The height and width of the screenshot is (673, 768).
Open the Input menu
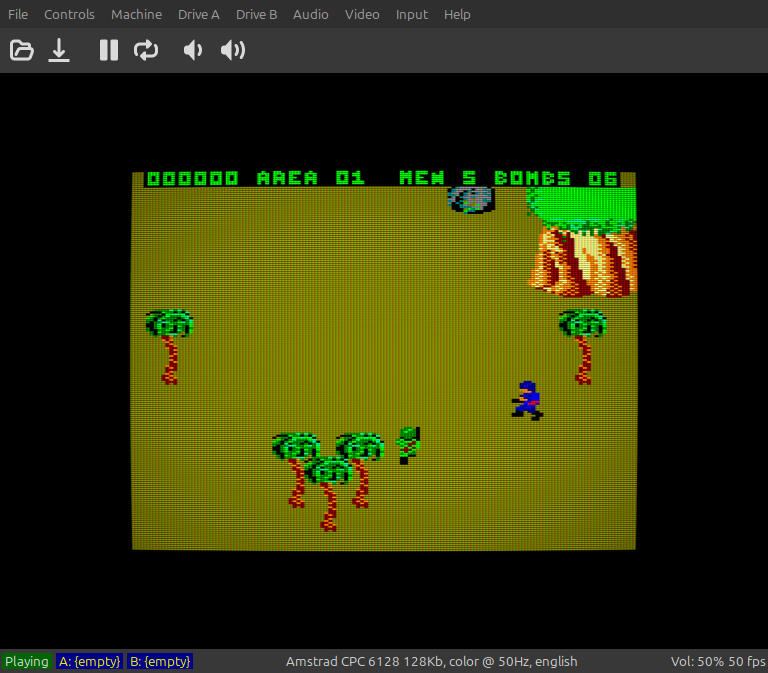(x=411, y=14)
